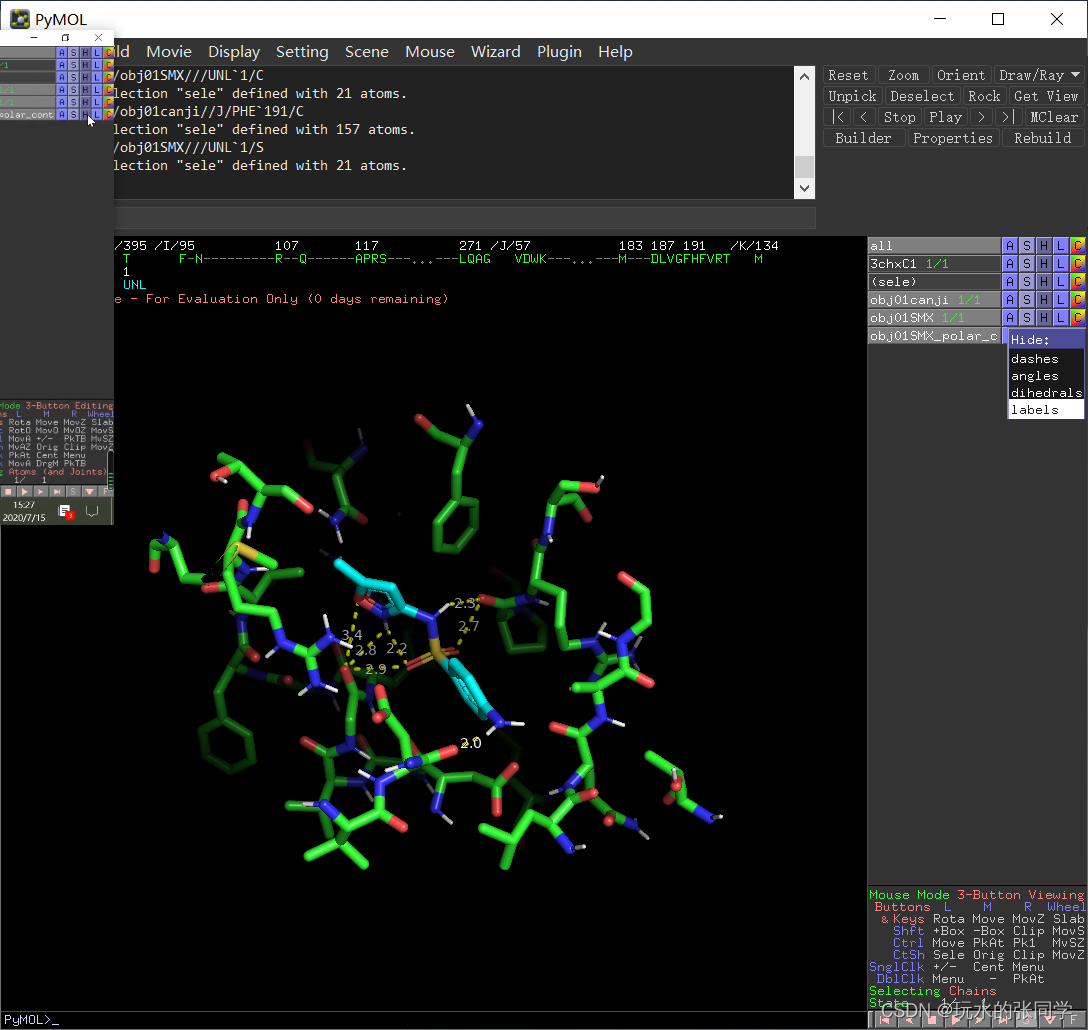Open the Action menu for (sele)
The image size is (1088, 1030).
click(1010, 282)
